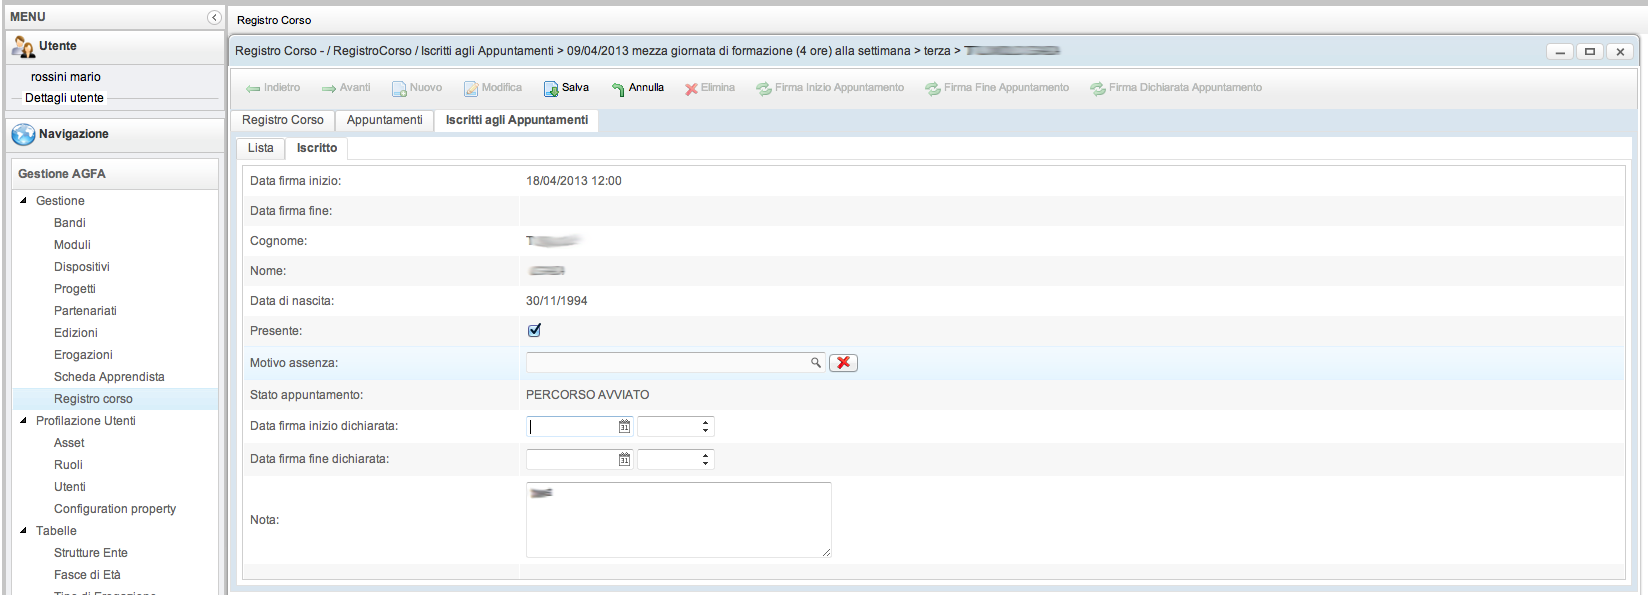Screen dimensions: 1648x595
Task: Collapse the Gestione tree node
Action: pyautogui.click(x=24, y=201)
